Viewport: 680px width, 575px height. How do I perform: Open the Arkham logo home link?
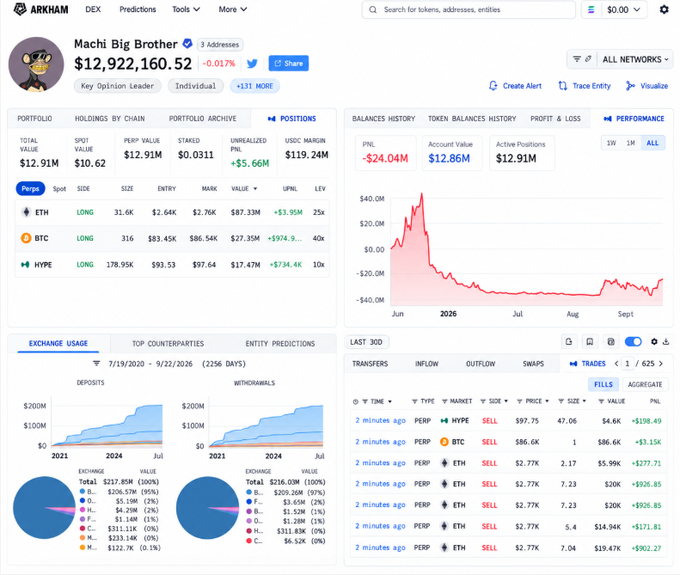(x=41, y=9)
